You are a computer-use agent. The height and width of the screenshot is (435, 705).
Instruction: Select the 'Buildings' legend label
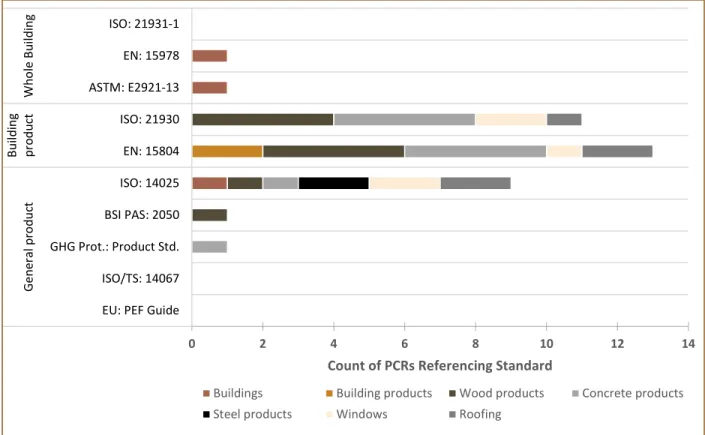point(238,393)
